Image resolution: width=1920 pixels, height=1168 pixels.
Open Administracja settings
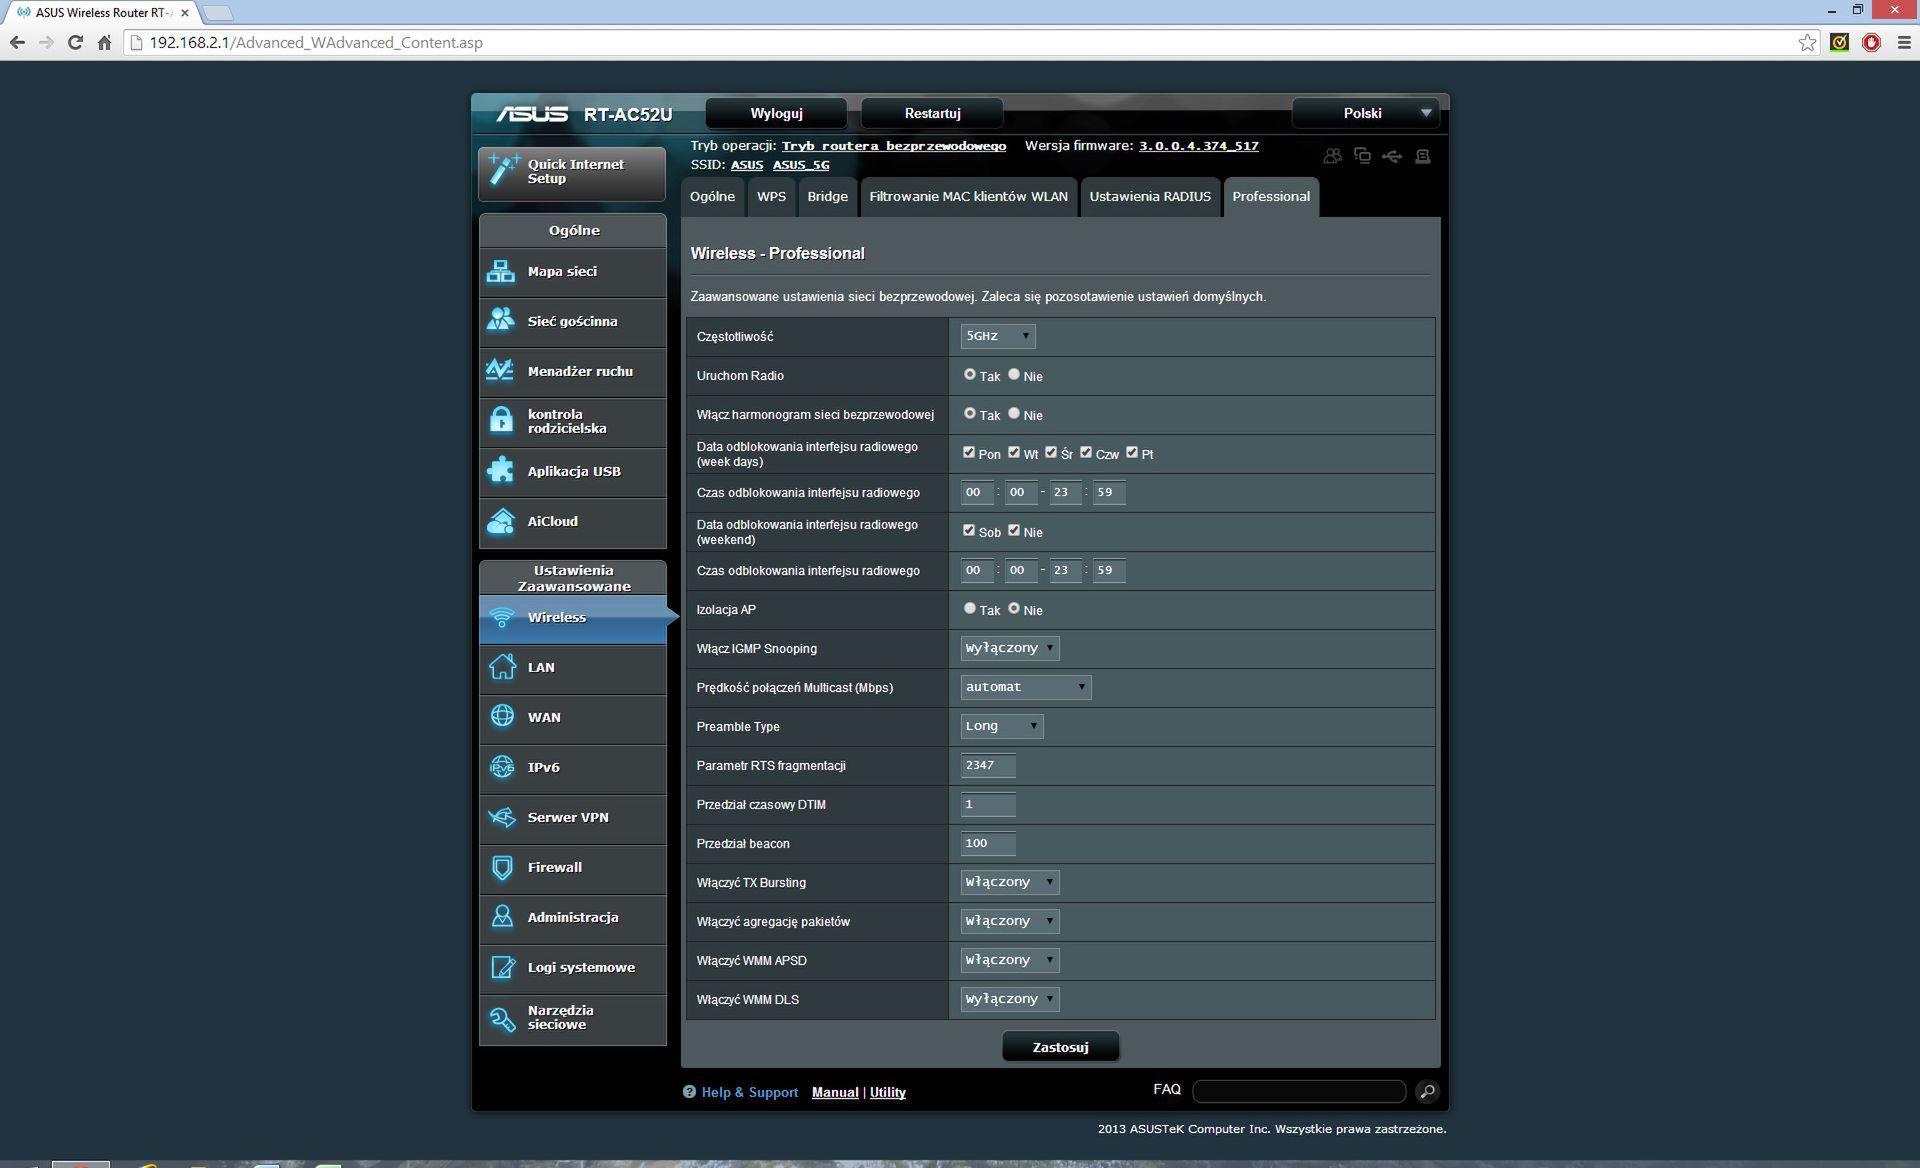pos(572,918)
